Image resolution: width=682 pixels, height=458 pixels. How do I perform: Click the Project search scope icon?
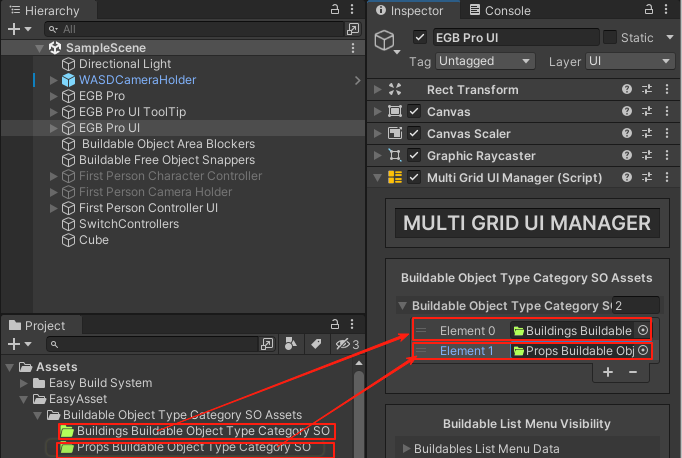267,344
